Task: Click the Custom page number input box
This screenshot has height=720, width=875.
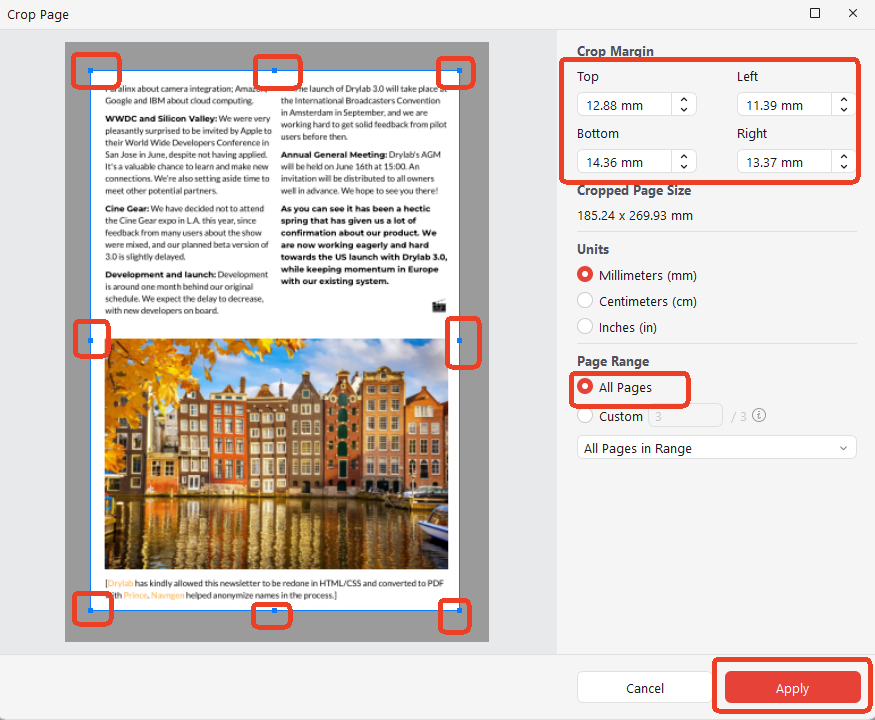Action: pos(684,415)
